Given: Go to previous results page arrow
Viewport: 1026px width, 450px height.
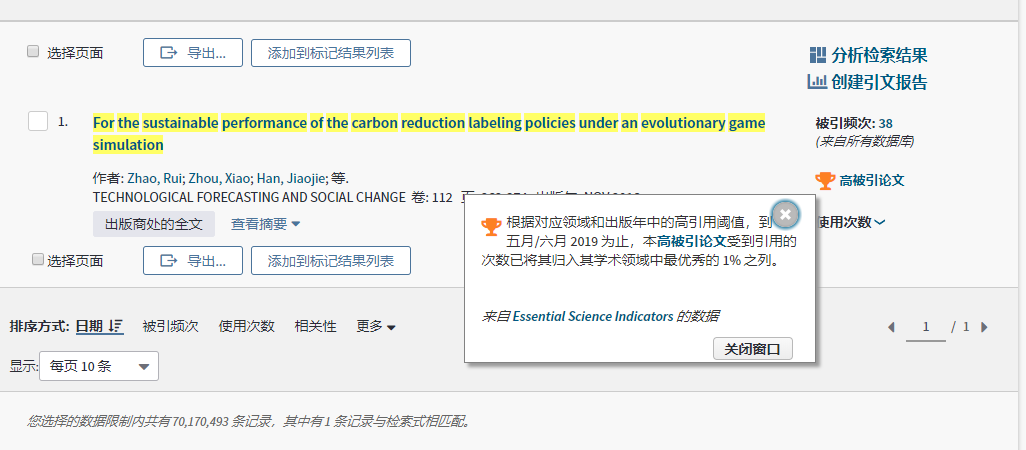Looking at the screenshot, I should pyautogui.click(x=892, y=327).
